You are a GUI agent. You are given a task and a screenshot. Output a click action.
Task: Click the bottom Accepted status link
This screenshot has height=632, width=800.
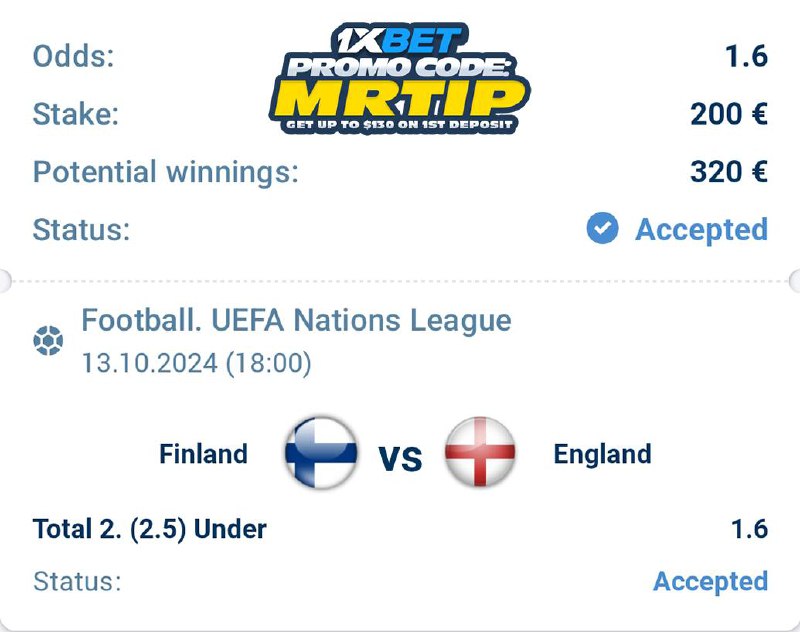[x=710, y=581]
